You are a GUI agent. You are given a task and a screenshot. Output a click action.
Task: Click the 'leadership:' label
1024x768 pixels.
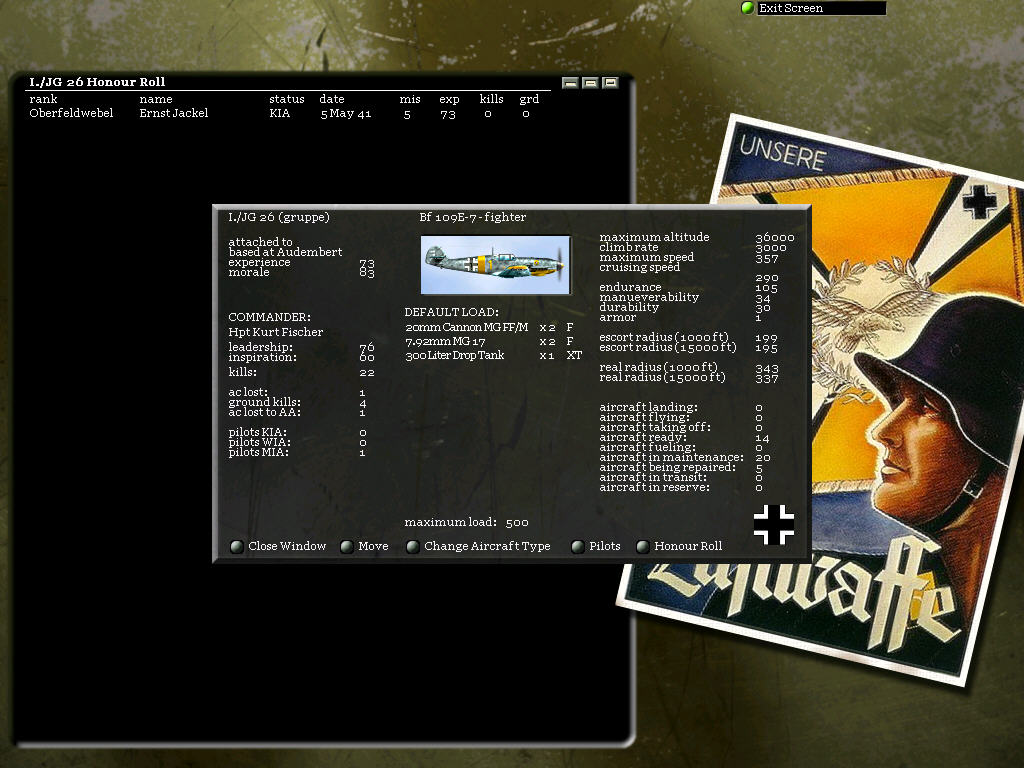point(261,347)
